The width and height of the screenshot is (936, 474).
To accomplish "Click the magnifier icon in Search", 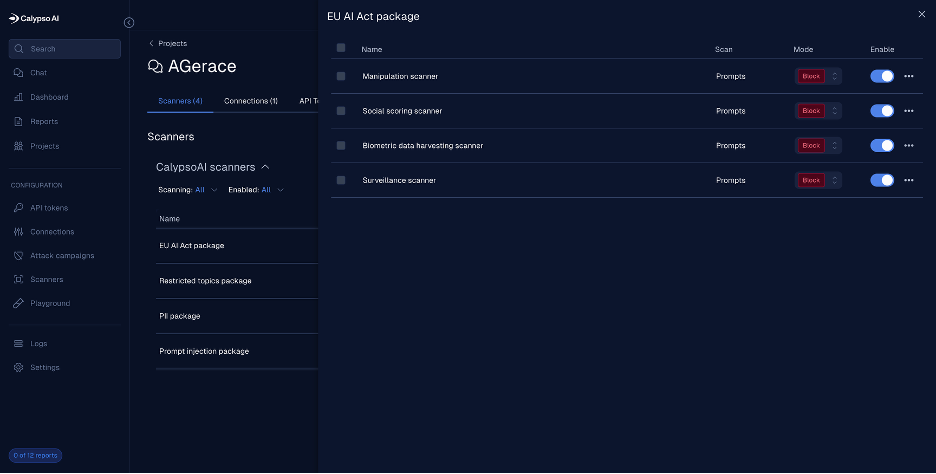I will [x=19, y=49].
